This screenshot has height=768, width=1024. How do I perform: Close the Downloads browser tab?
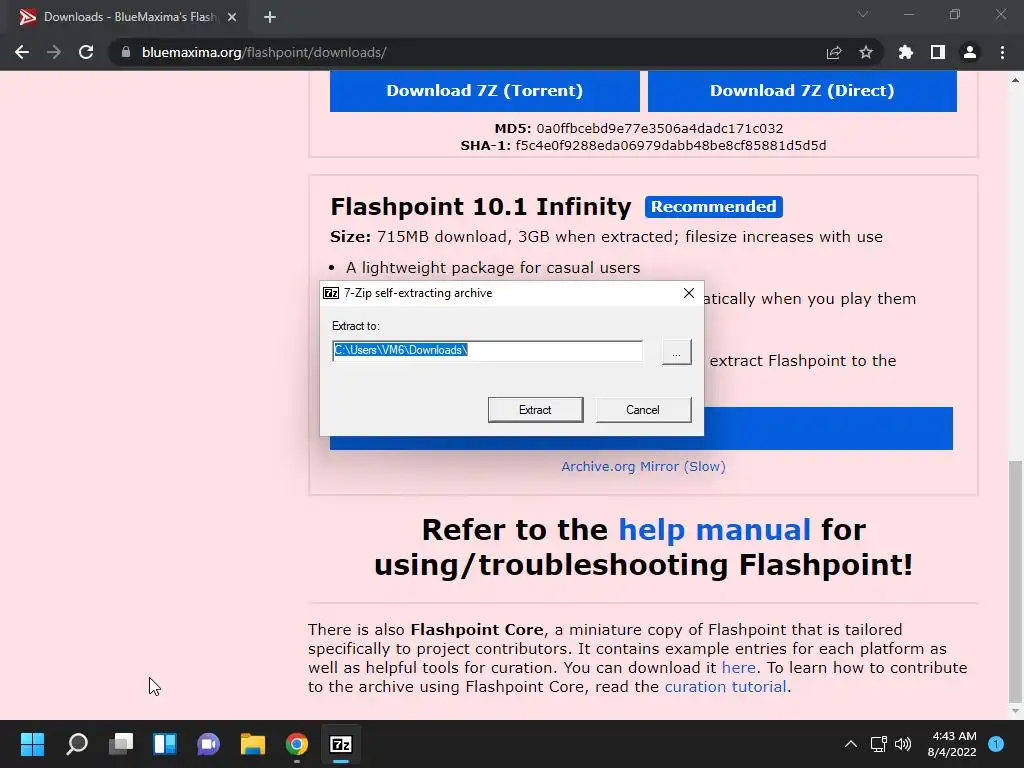[232, 17]
